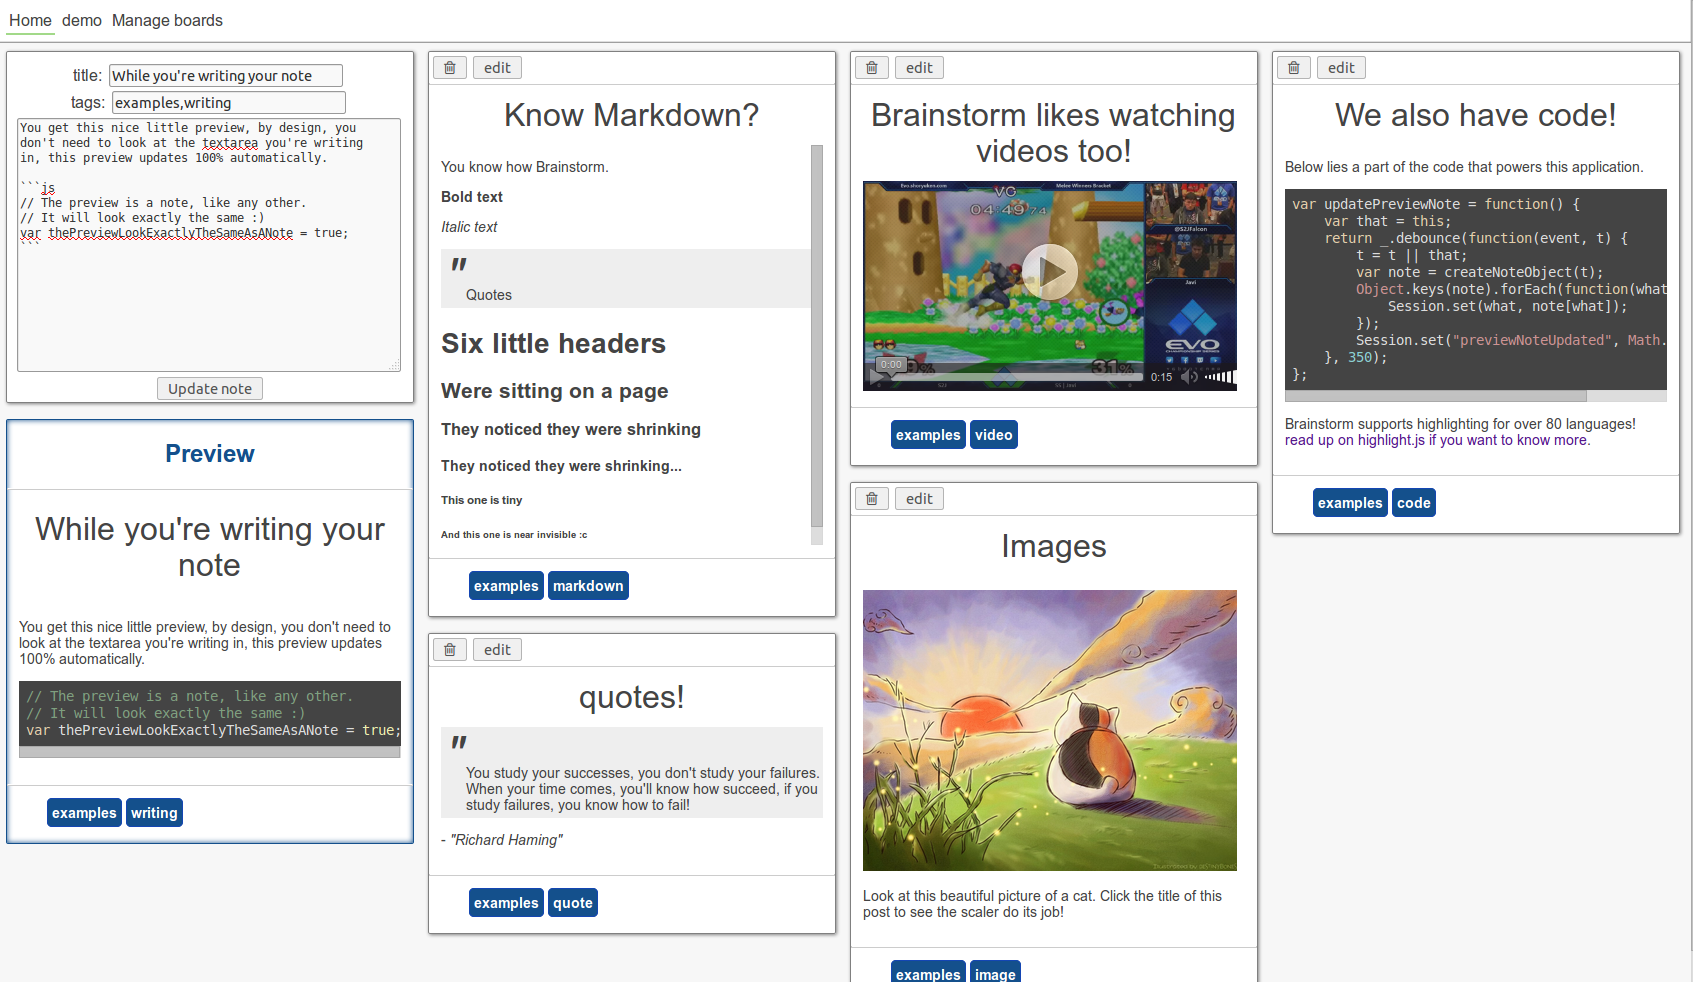The height and width of the screenshot is (982, 1693).
Task: Open the highlight.js read up link
Action: point(1437,440)
